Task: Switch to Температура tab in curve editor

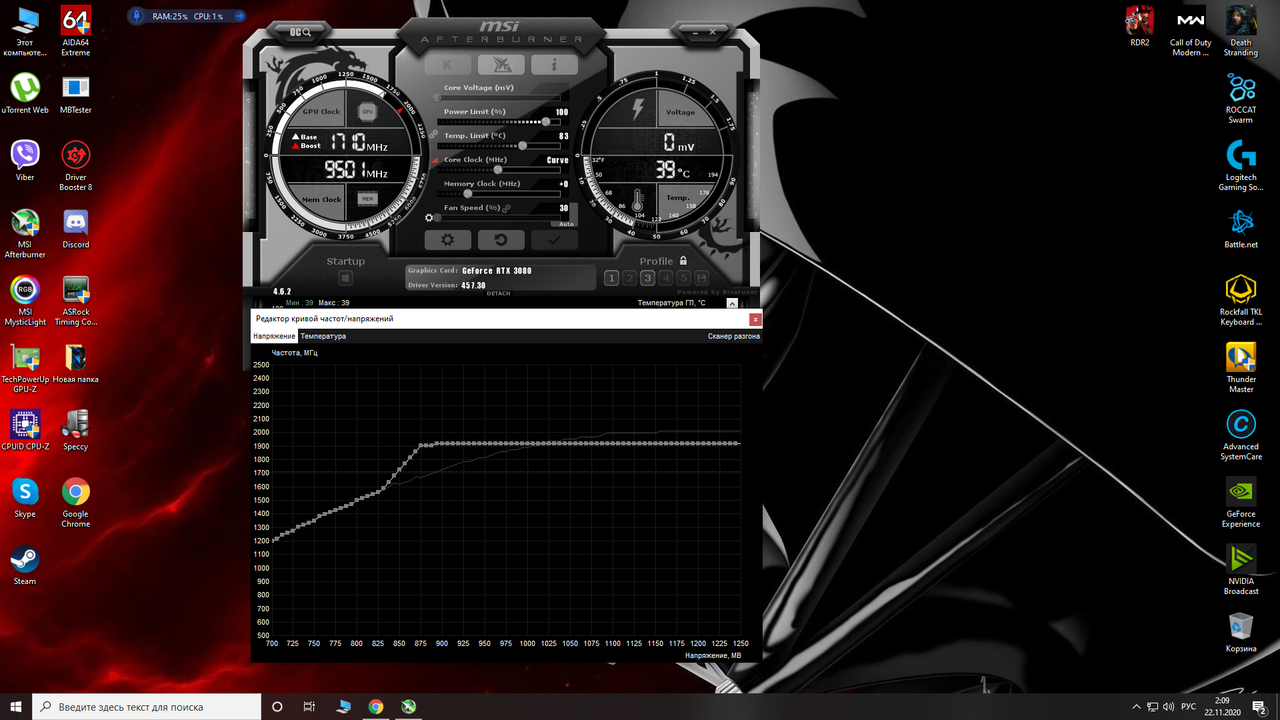Action: [x=323, y=337]
